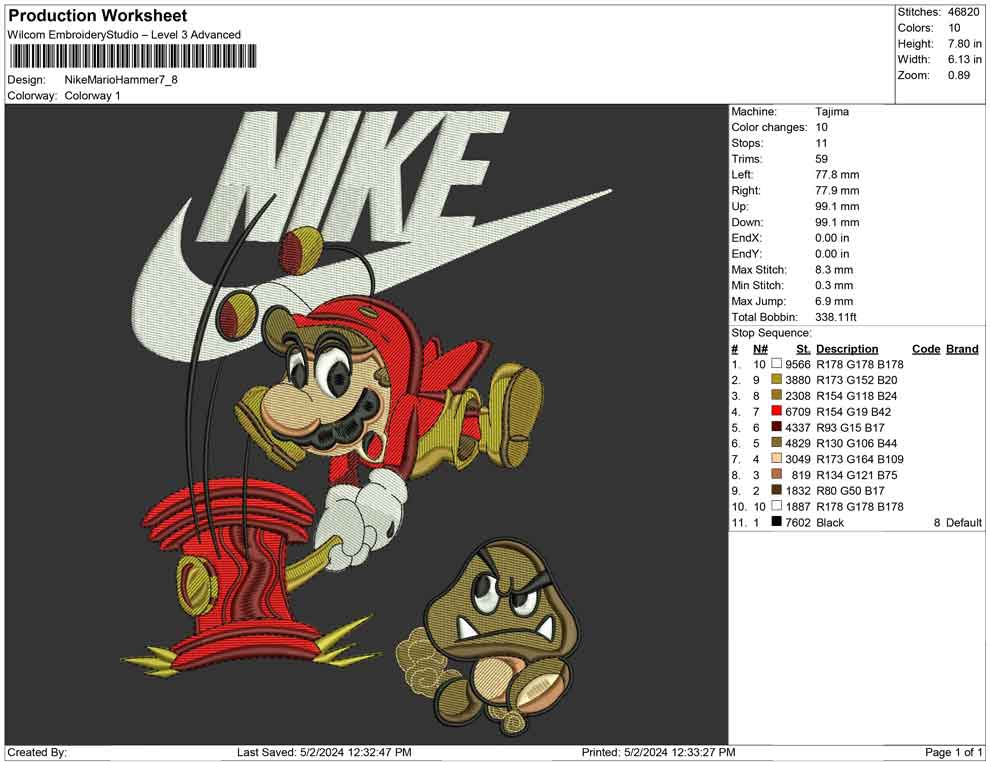
Task: Click the Page 1 of 1 label
Action: [953, 753]
